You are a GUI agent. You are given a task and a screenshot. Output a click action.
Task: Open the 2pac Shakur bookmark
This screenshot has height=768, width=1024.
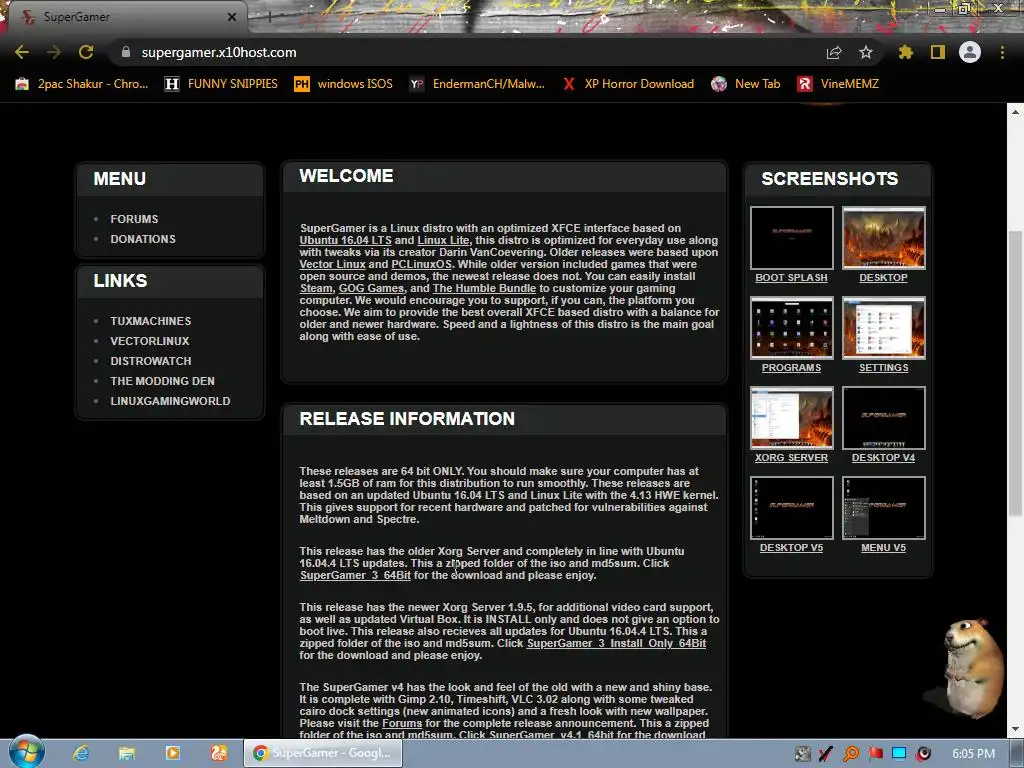82,84
